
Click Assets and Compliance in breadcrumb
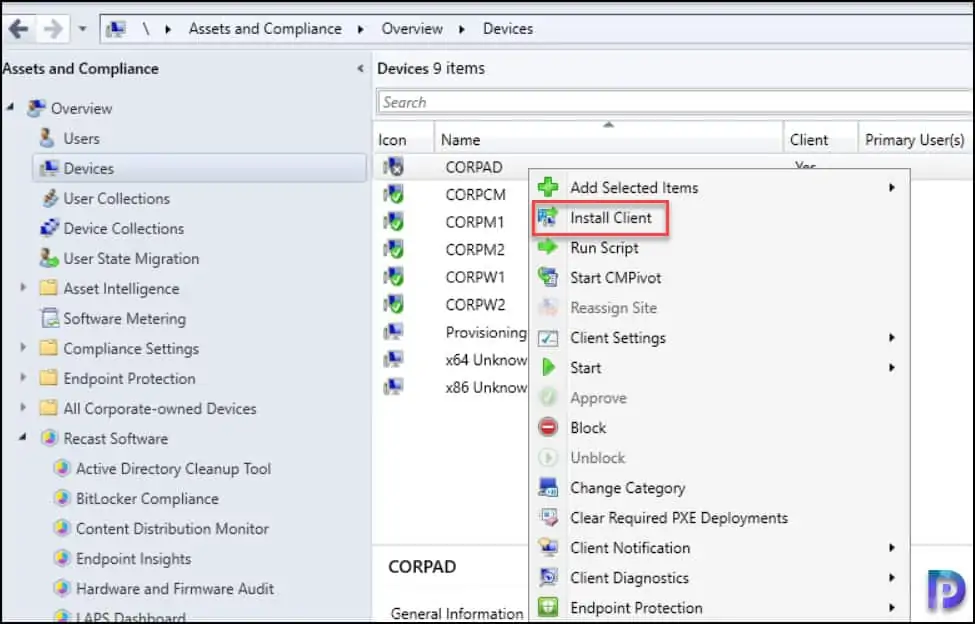pos(265,29)
